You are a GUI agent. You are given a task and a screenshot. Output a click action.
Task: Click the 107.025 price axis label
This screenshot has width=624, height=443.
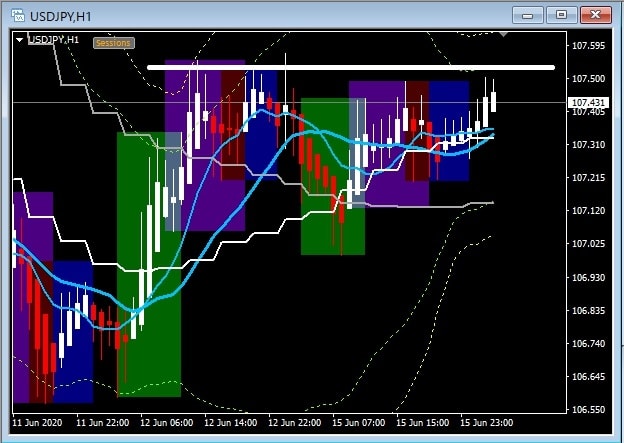click(587, 244)
